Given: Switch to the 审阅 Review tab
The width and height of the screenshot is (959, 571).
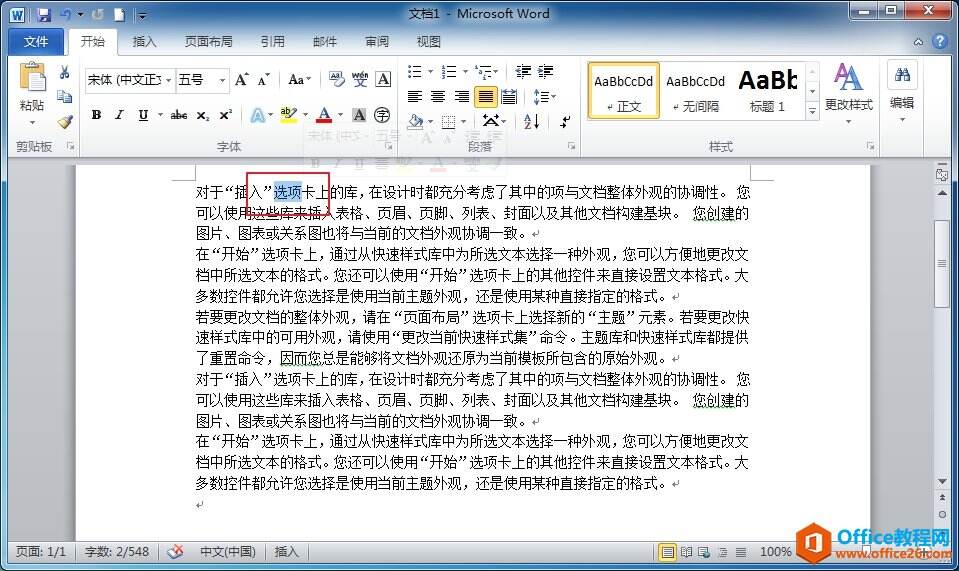Looking at the screenshot, I should coord(377,42).
